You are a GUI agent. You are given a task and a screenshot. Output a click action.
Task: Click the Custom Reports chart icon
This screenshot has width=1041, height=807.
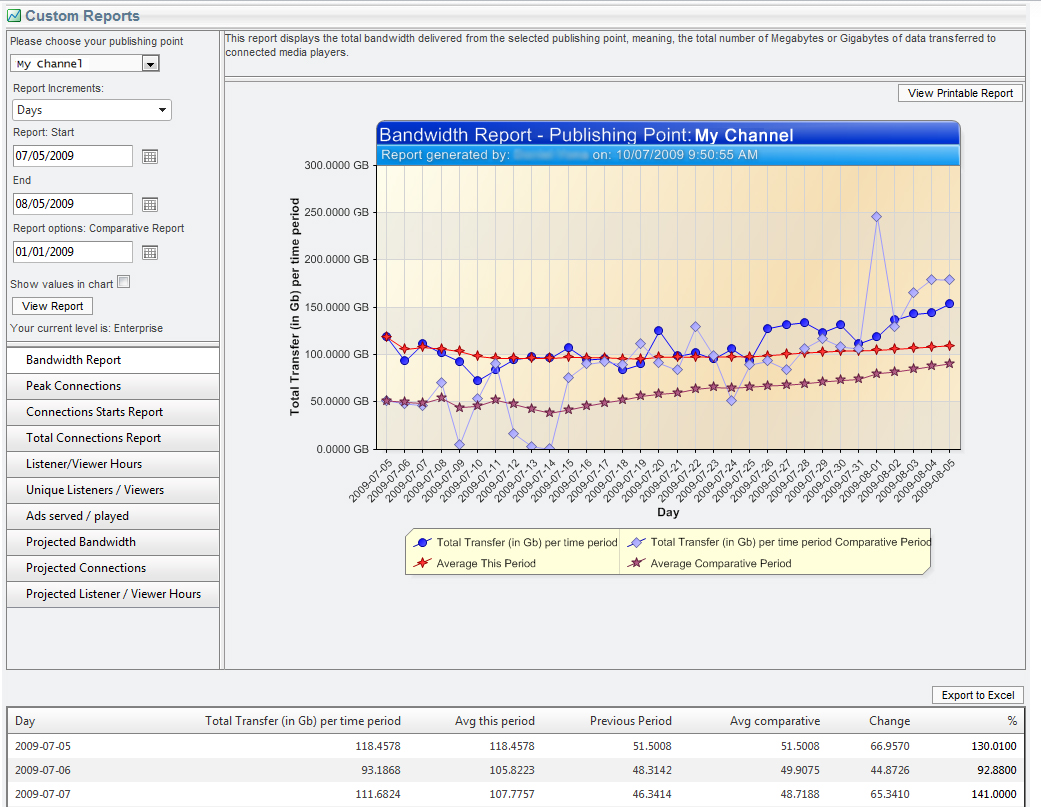(x=14, y=16)
